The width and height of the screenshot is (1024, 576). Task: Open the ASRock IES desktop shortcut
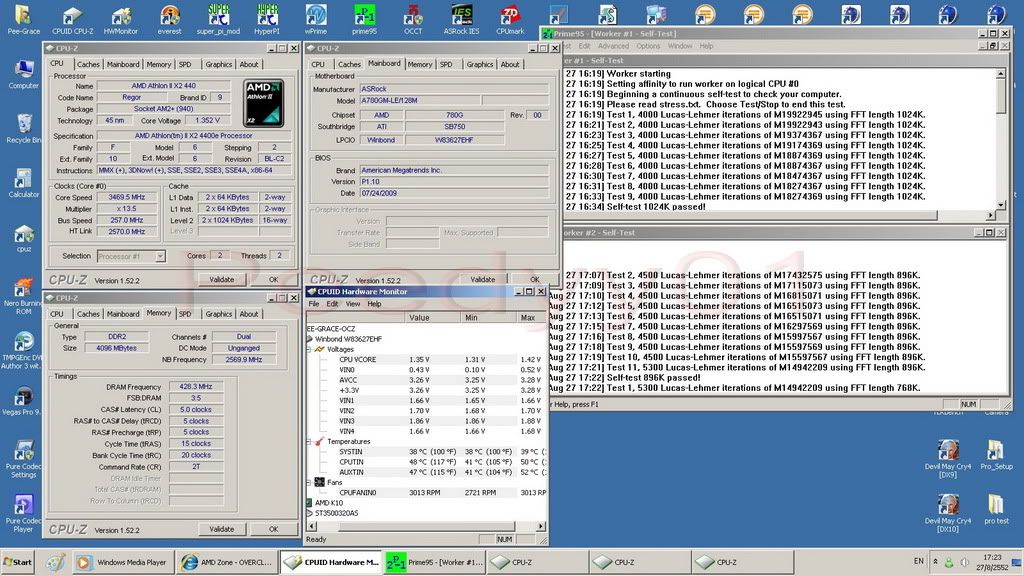coord(462,20)
